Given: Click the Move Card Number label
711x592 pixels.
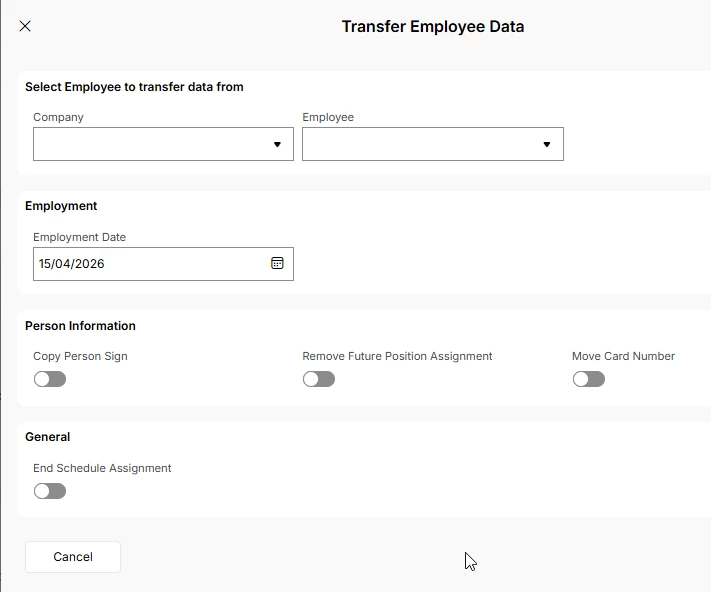Looking at the screenshot, I should [623, 356].
